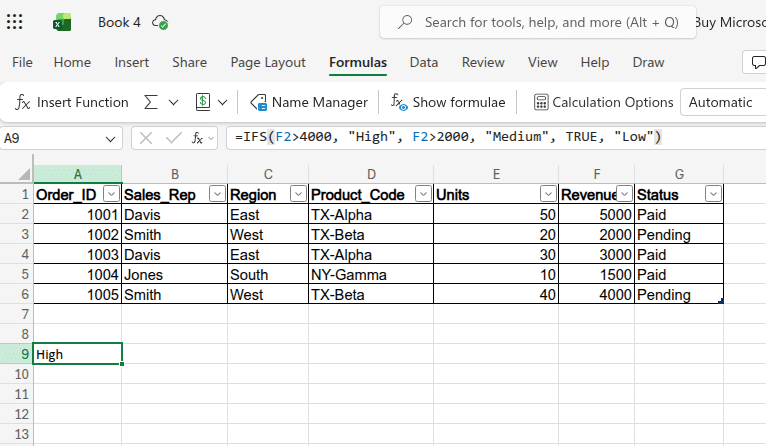Confirm formula with the checkmark
Image resolution: width=766 pixels, height=446 pixels.
pyautogui.click(x=173, y=138)
